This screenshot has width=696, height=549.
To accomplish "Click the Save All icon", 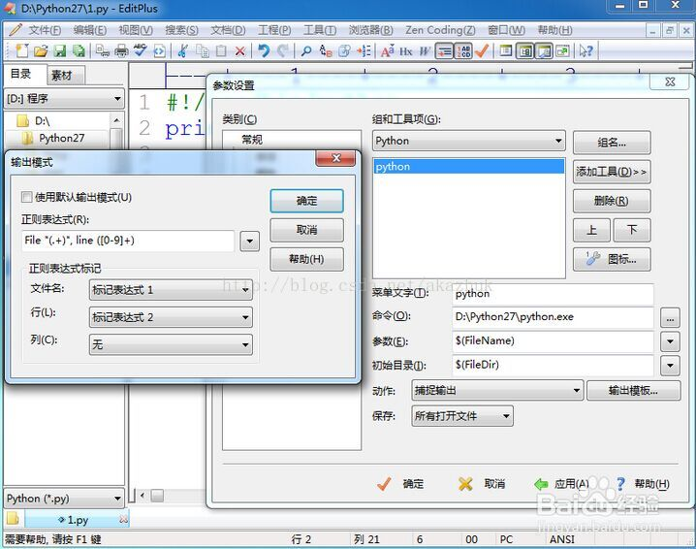I will [x=79, y=51].
